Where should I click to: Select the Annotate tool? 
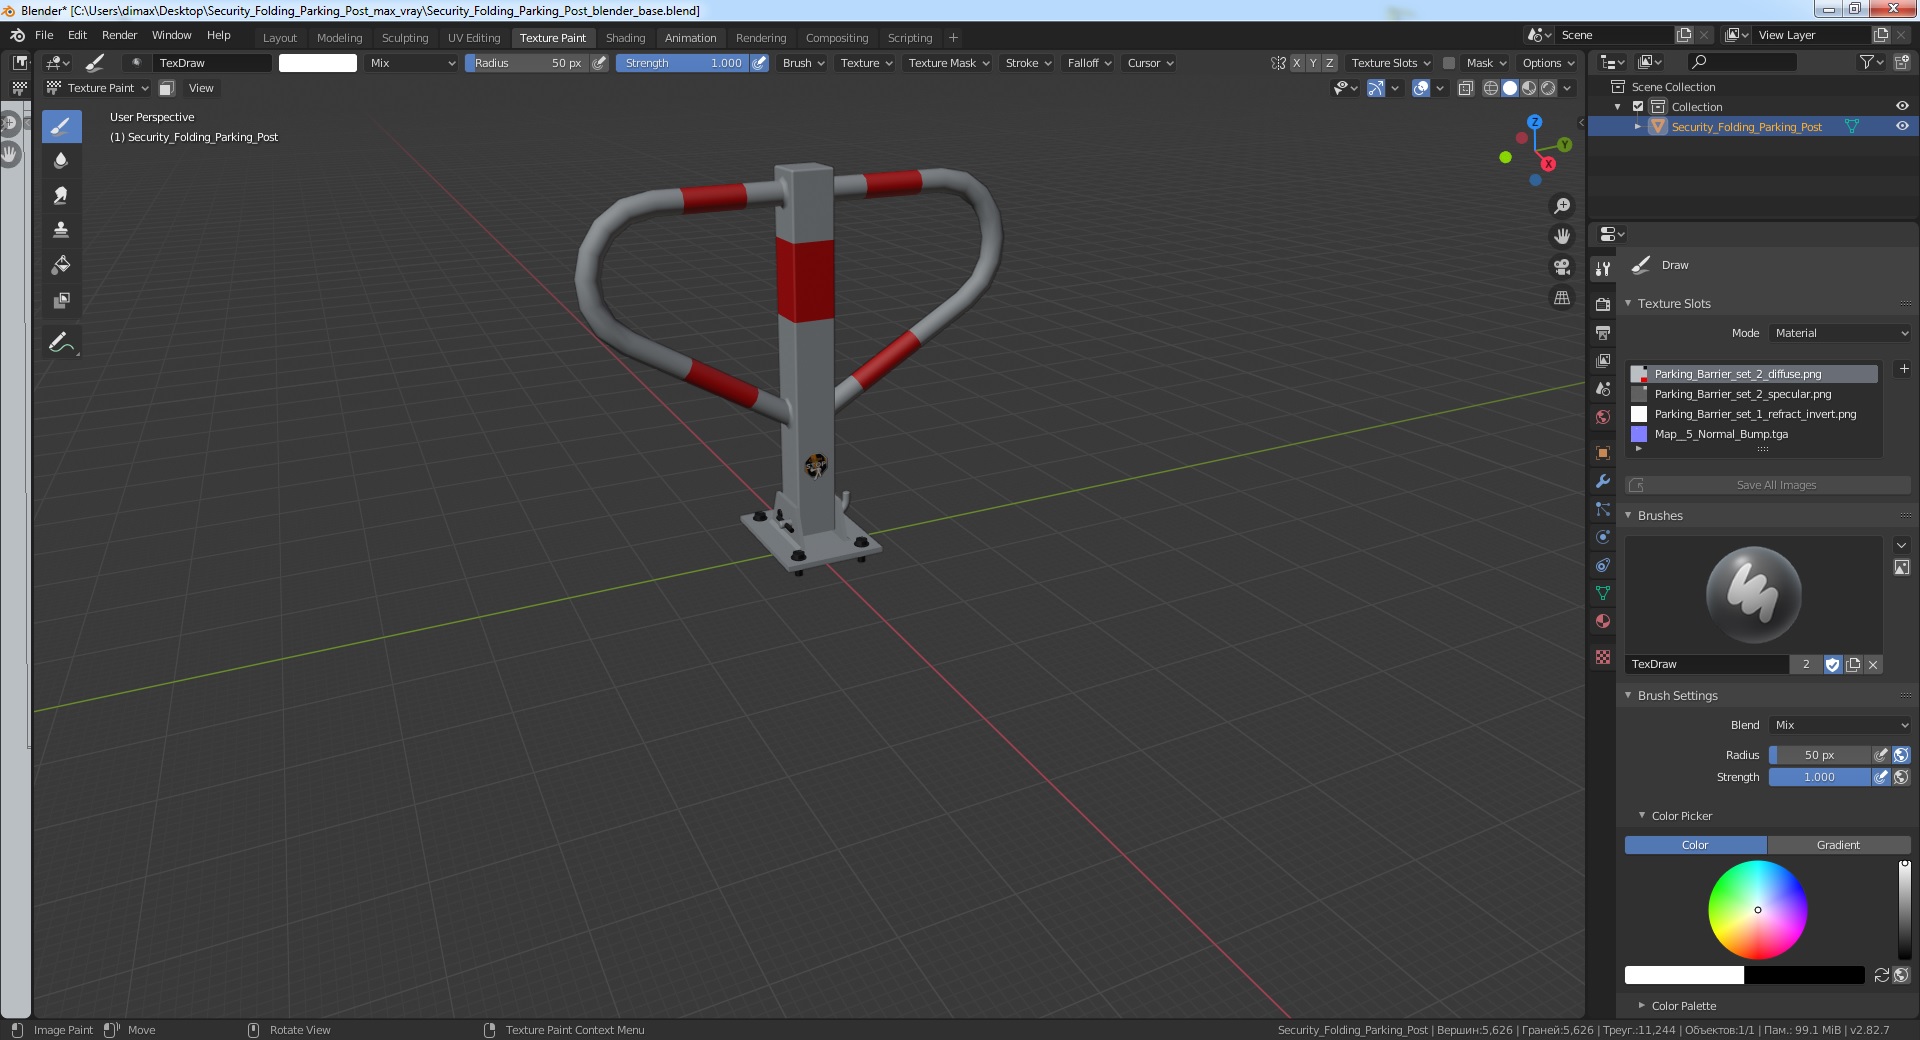coord(61,343)
